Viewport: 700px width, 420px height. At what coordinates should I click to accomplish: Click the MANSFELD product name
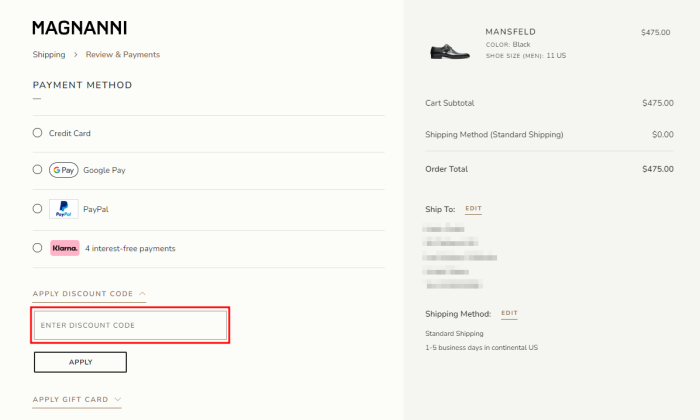tap(511, 32)
